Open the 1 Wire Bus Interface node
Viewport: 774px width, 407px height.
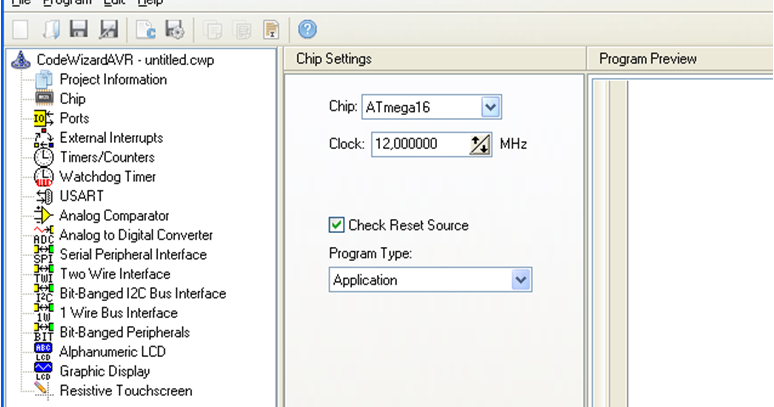[x=118, y=313]
